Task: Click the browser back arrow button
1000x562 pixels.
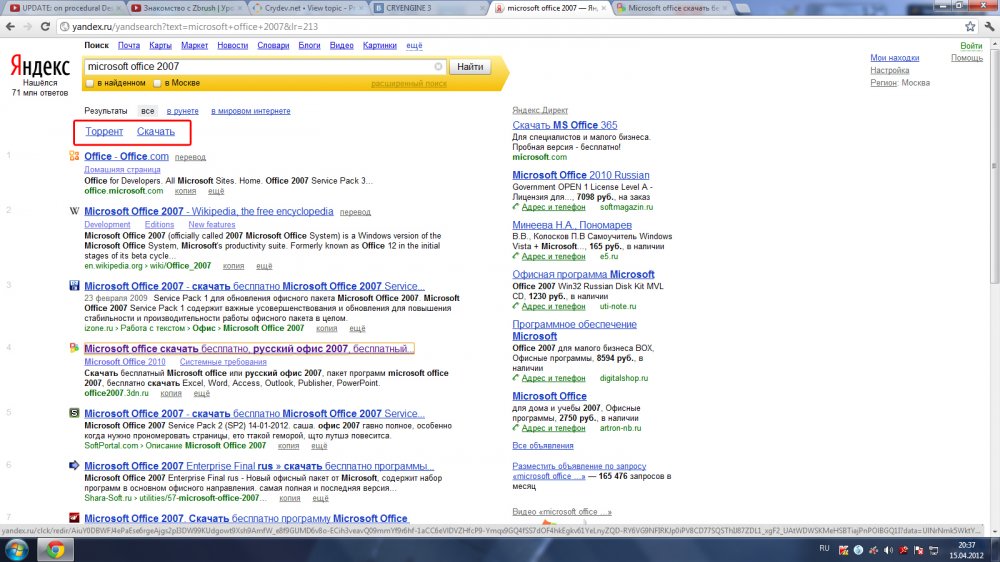Action: pos(11,24)
